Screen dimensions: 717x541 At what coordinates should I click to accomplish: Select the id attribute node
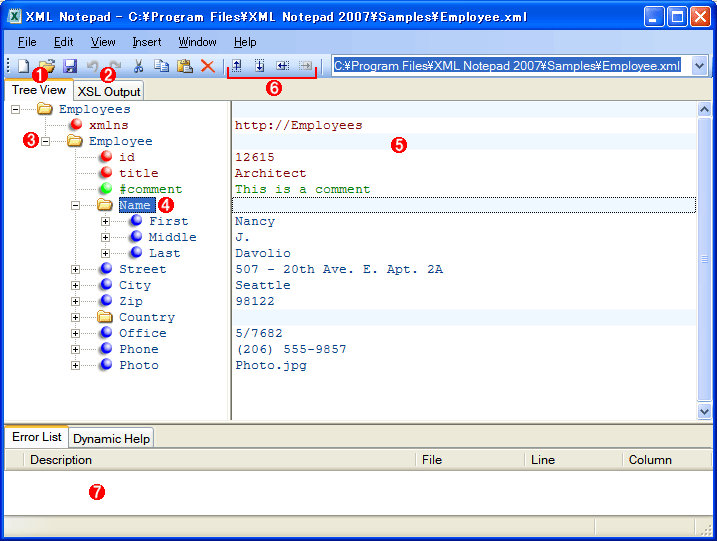click(x=127, y=157)
